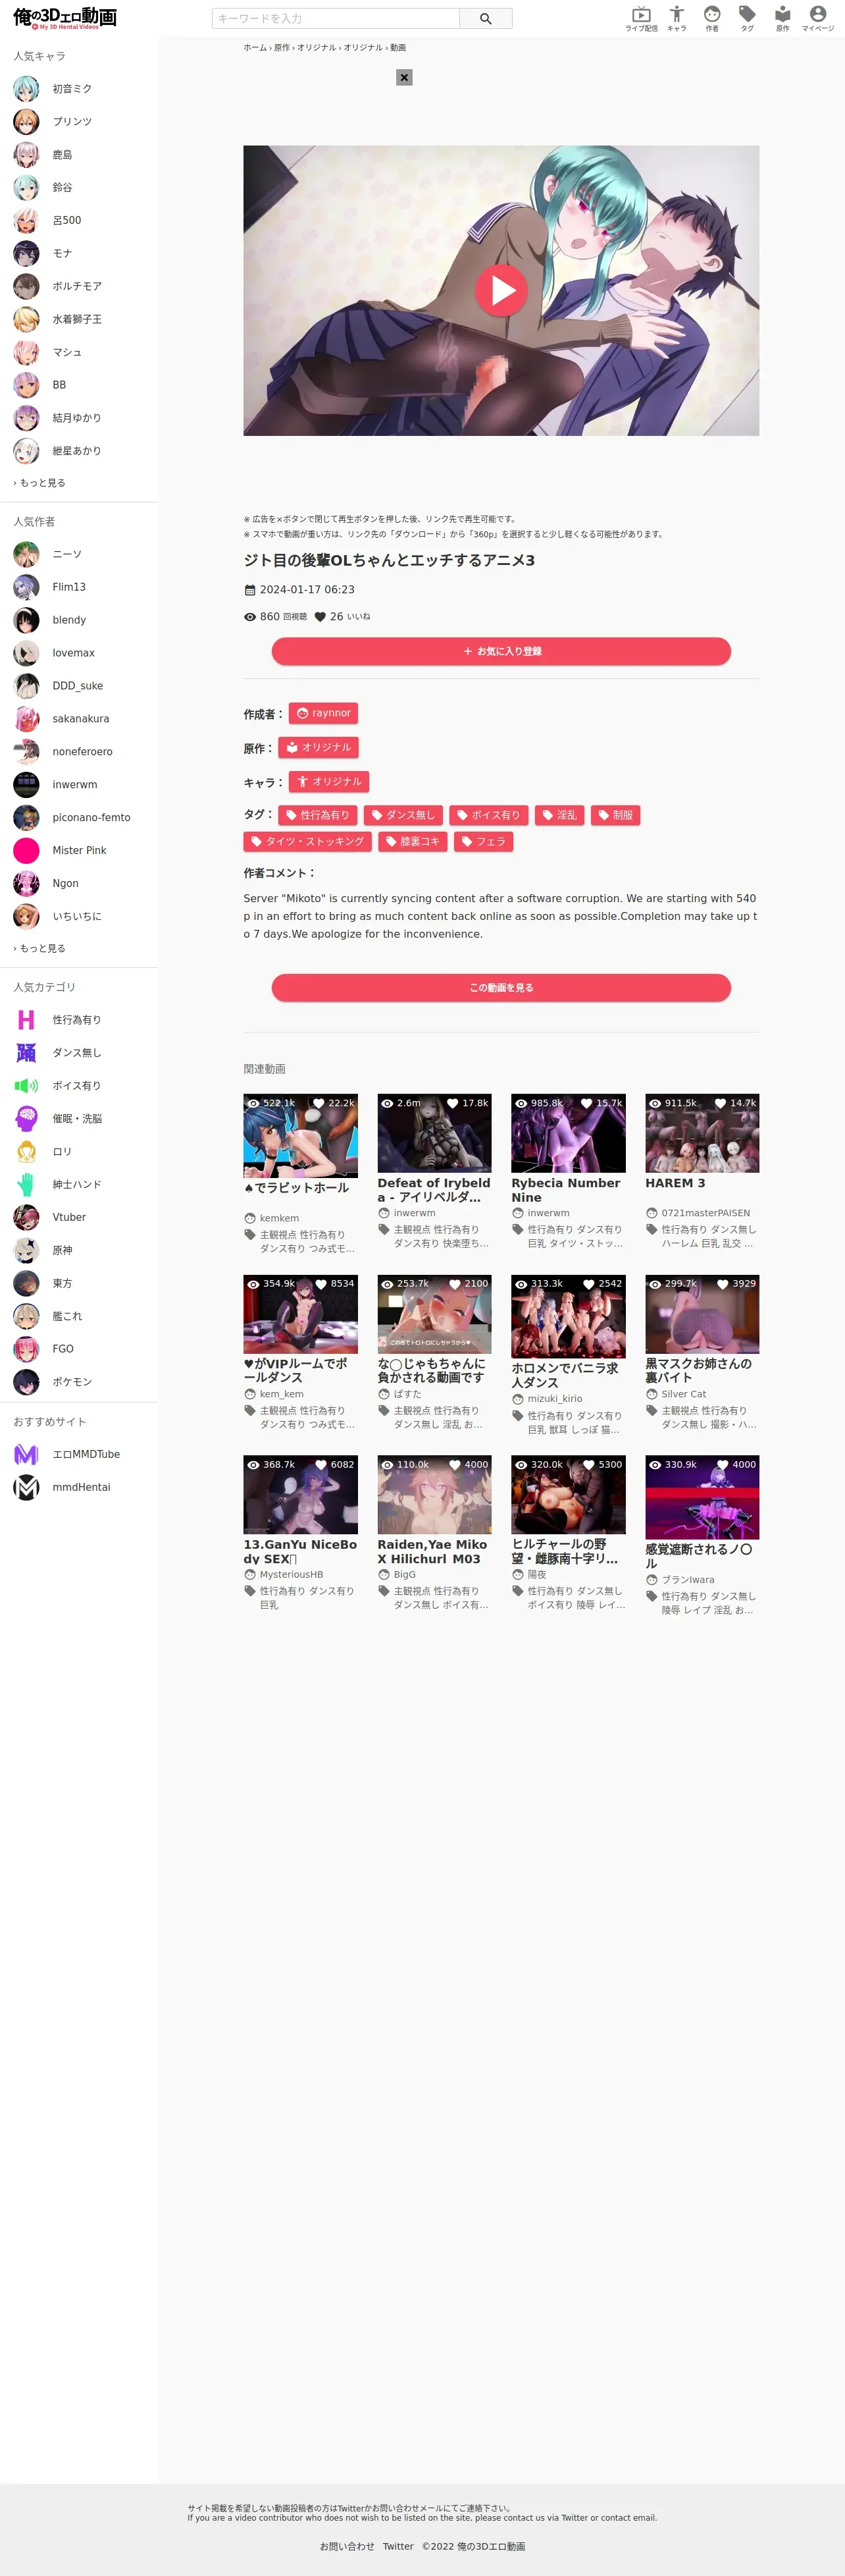
Task: Focus the キーワードを入力 search field
Action: [x=336, y=18]
